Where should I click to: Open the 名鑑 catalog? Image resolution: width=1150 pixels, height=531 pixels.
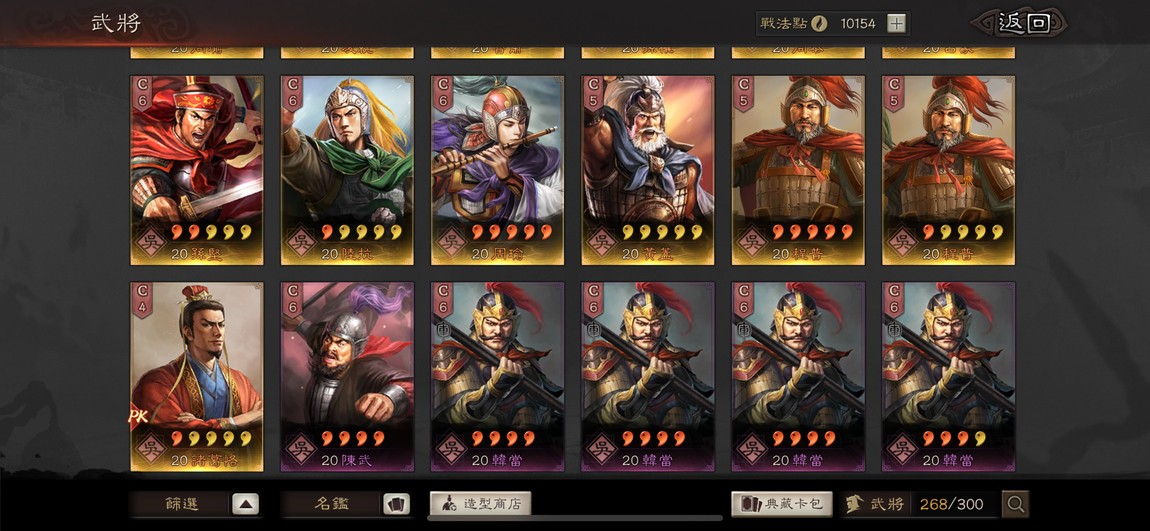tap(331, 504)
